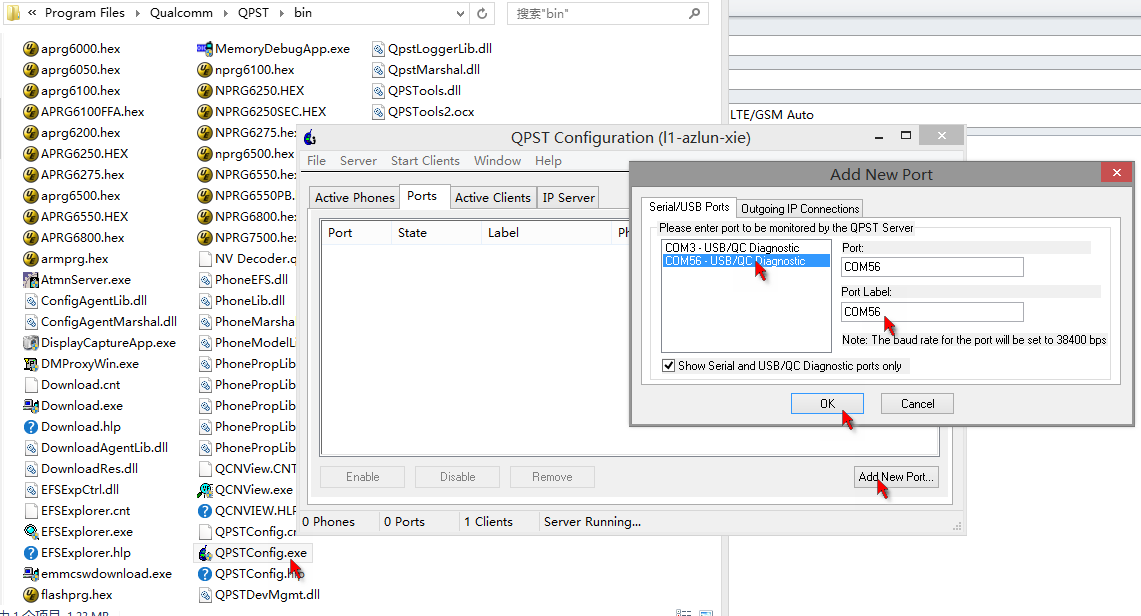
Task: Switch to the Active Phones tab
Action: point(354,198)
